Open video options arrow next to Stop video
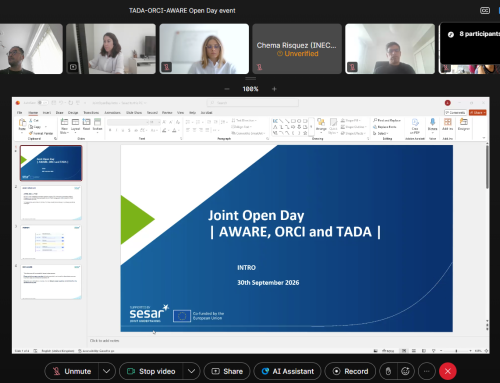The height and width of the screenshot is (383, 500). pyautogui.click(x=191, y=371)
